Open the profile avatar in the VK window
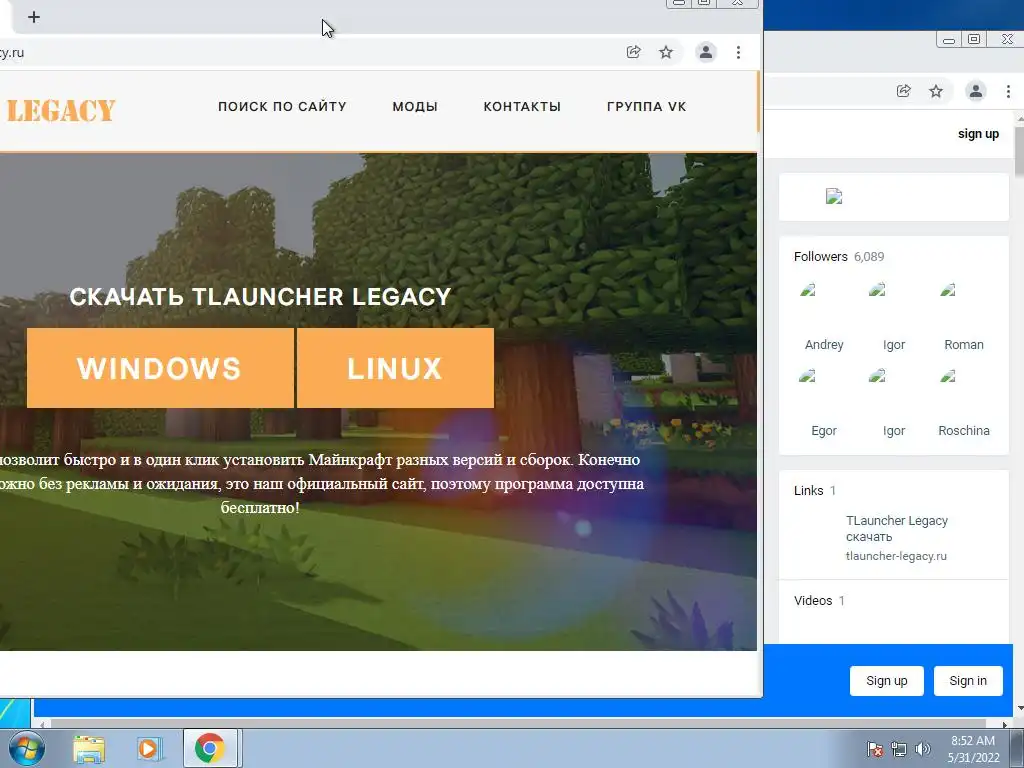 pyautogui.click(x=976, y=91)
